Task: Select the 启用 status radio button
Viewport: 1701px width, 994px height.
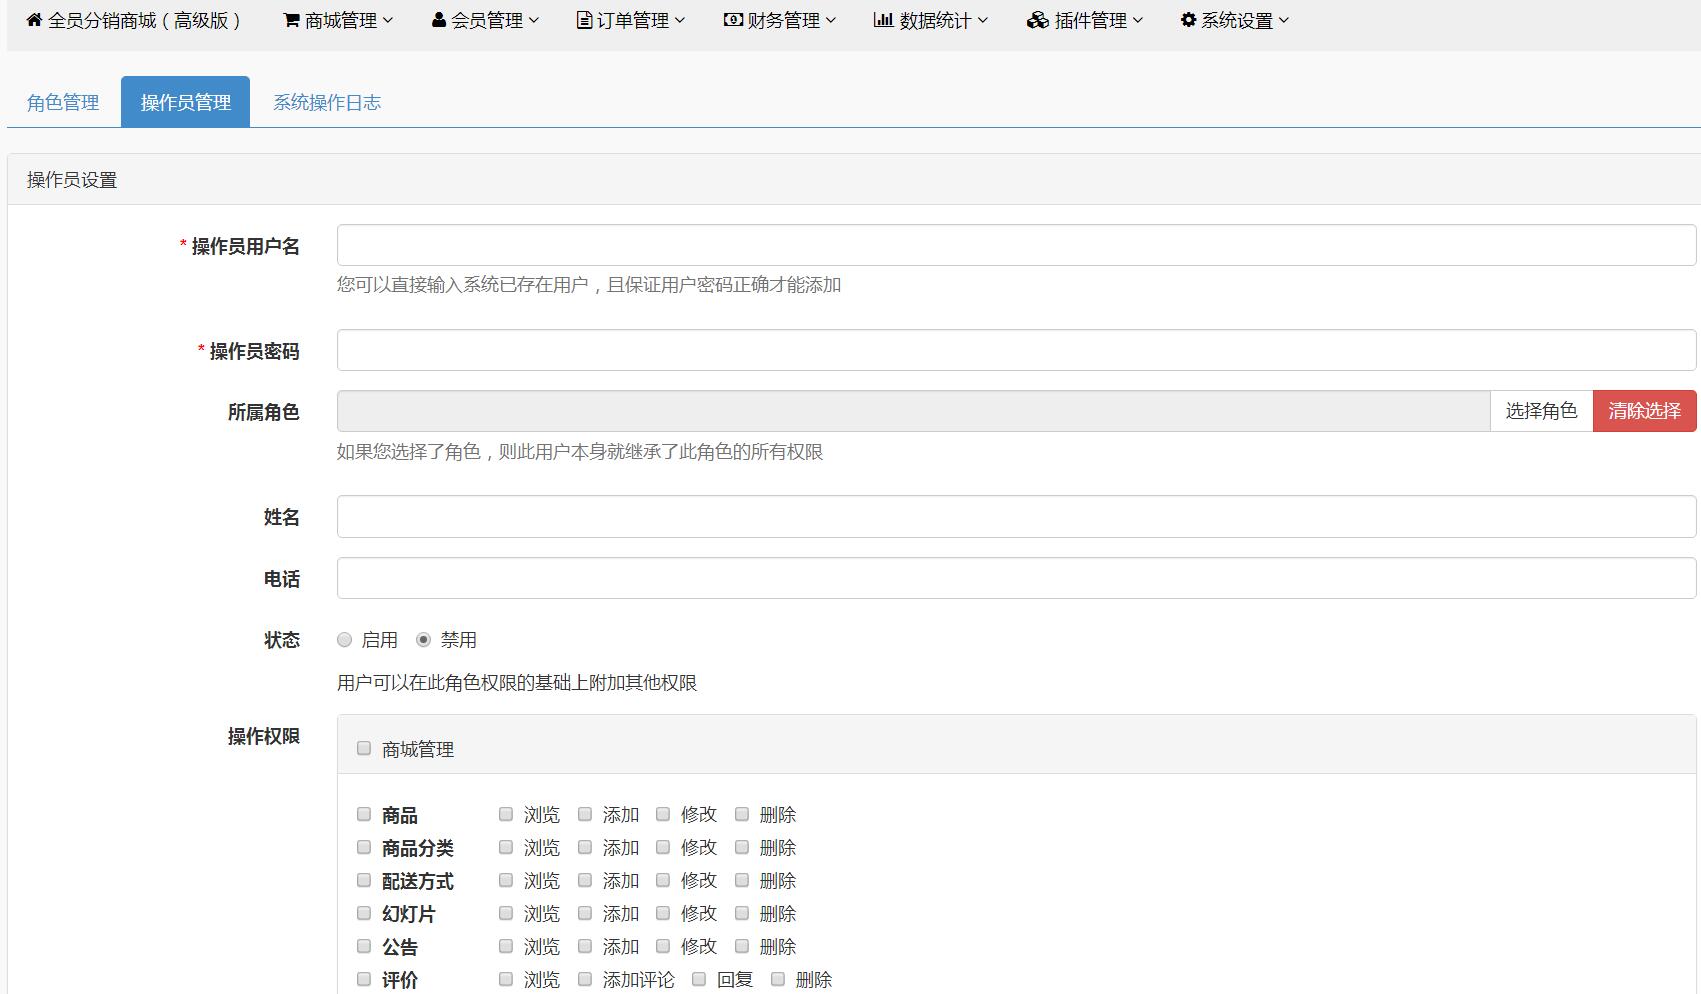Action: (x=344, y=638)
